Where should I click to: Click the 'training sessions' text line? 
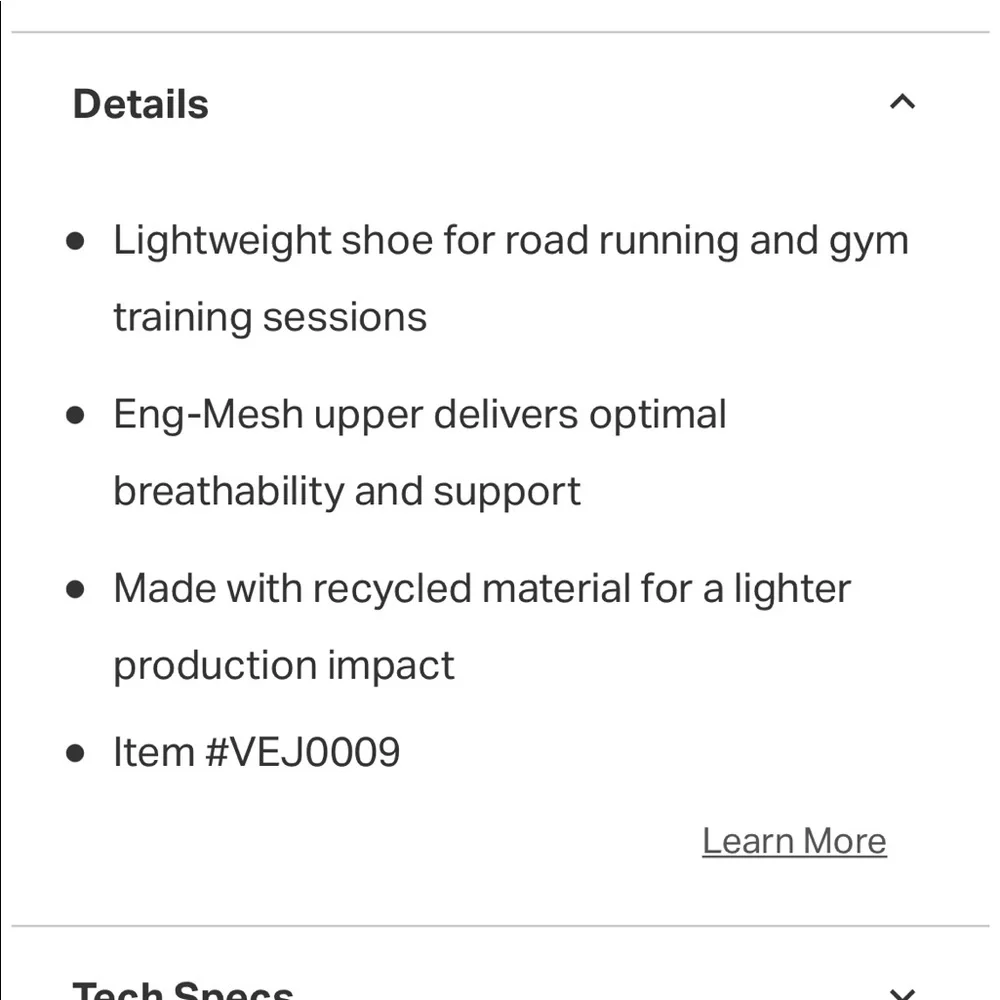(x=270, y=318)
